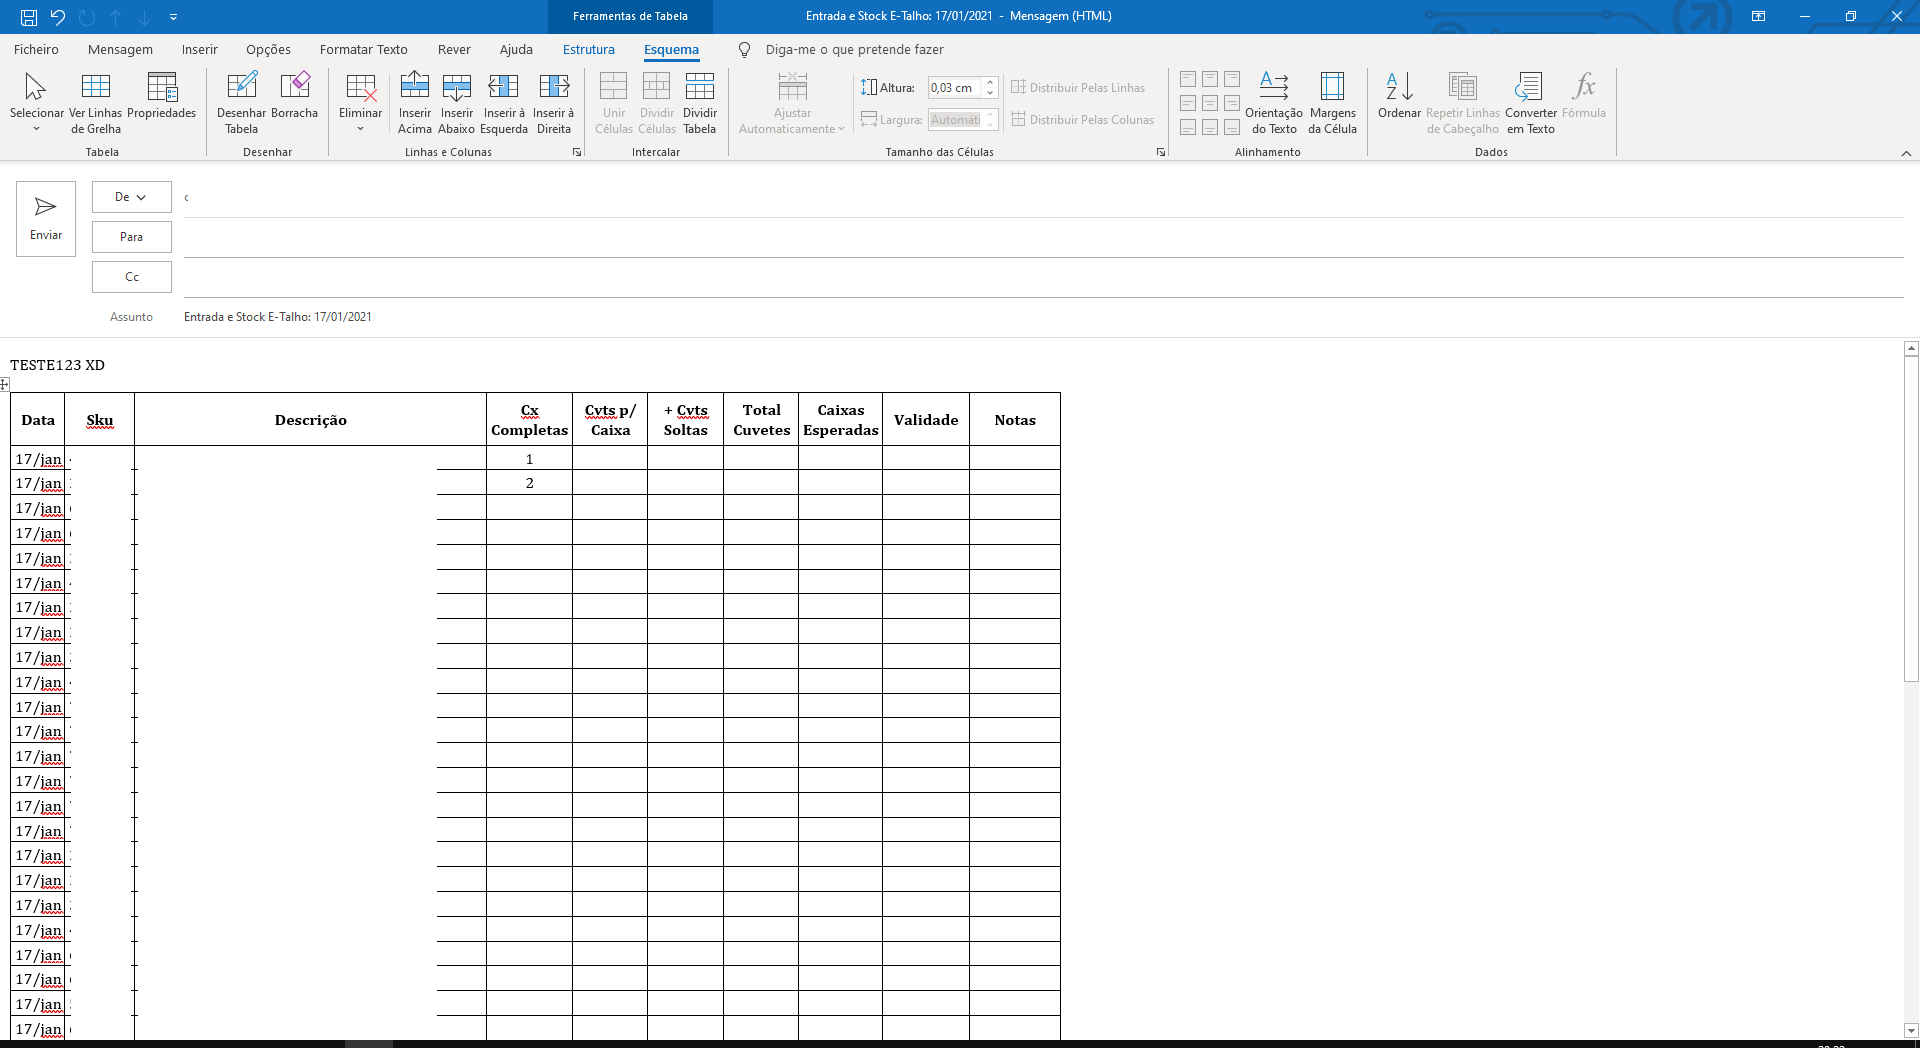The height and width of the screenshot is (1048, 1920).
Task: Click the Descrição header cell
Action: pyautogui.click(x=310, y=420)
